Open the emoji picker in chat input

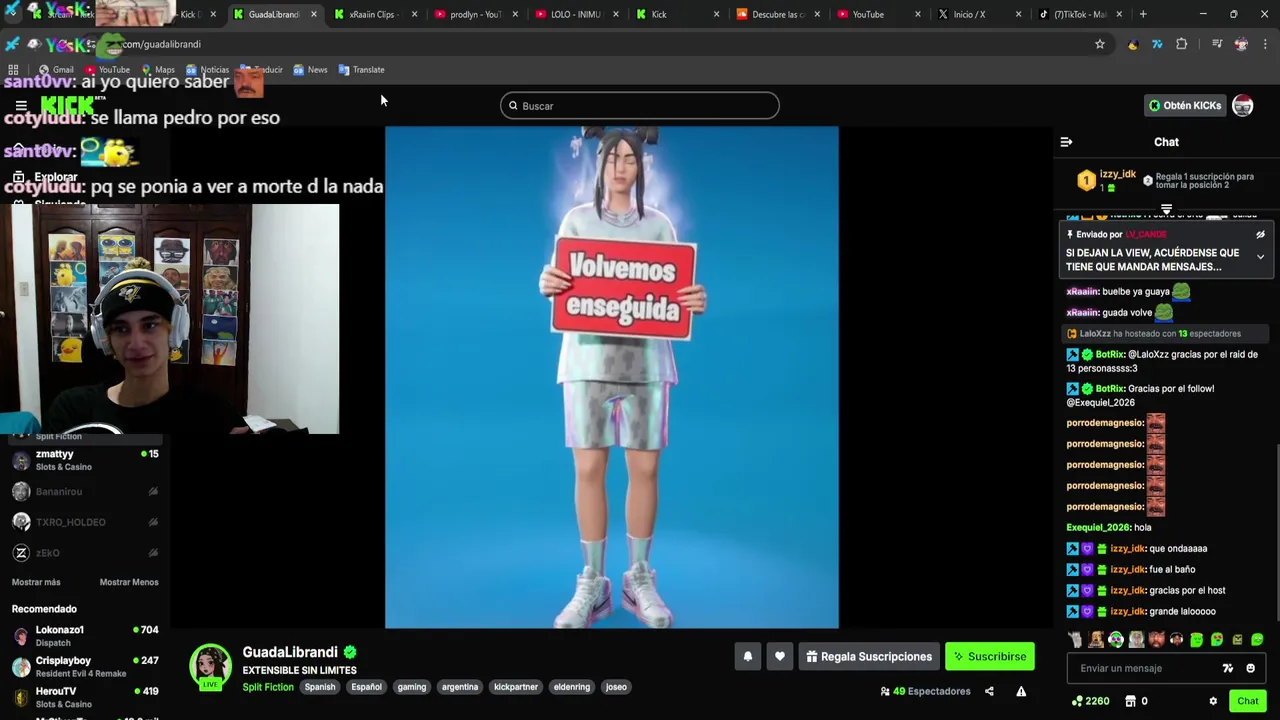[x=1250, y=668]
